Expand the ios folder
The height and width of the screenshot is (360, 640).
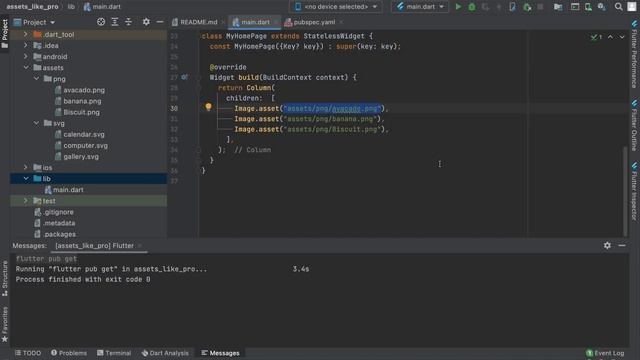(25, 167)
